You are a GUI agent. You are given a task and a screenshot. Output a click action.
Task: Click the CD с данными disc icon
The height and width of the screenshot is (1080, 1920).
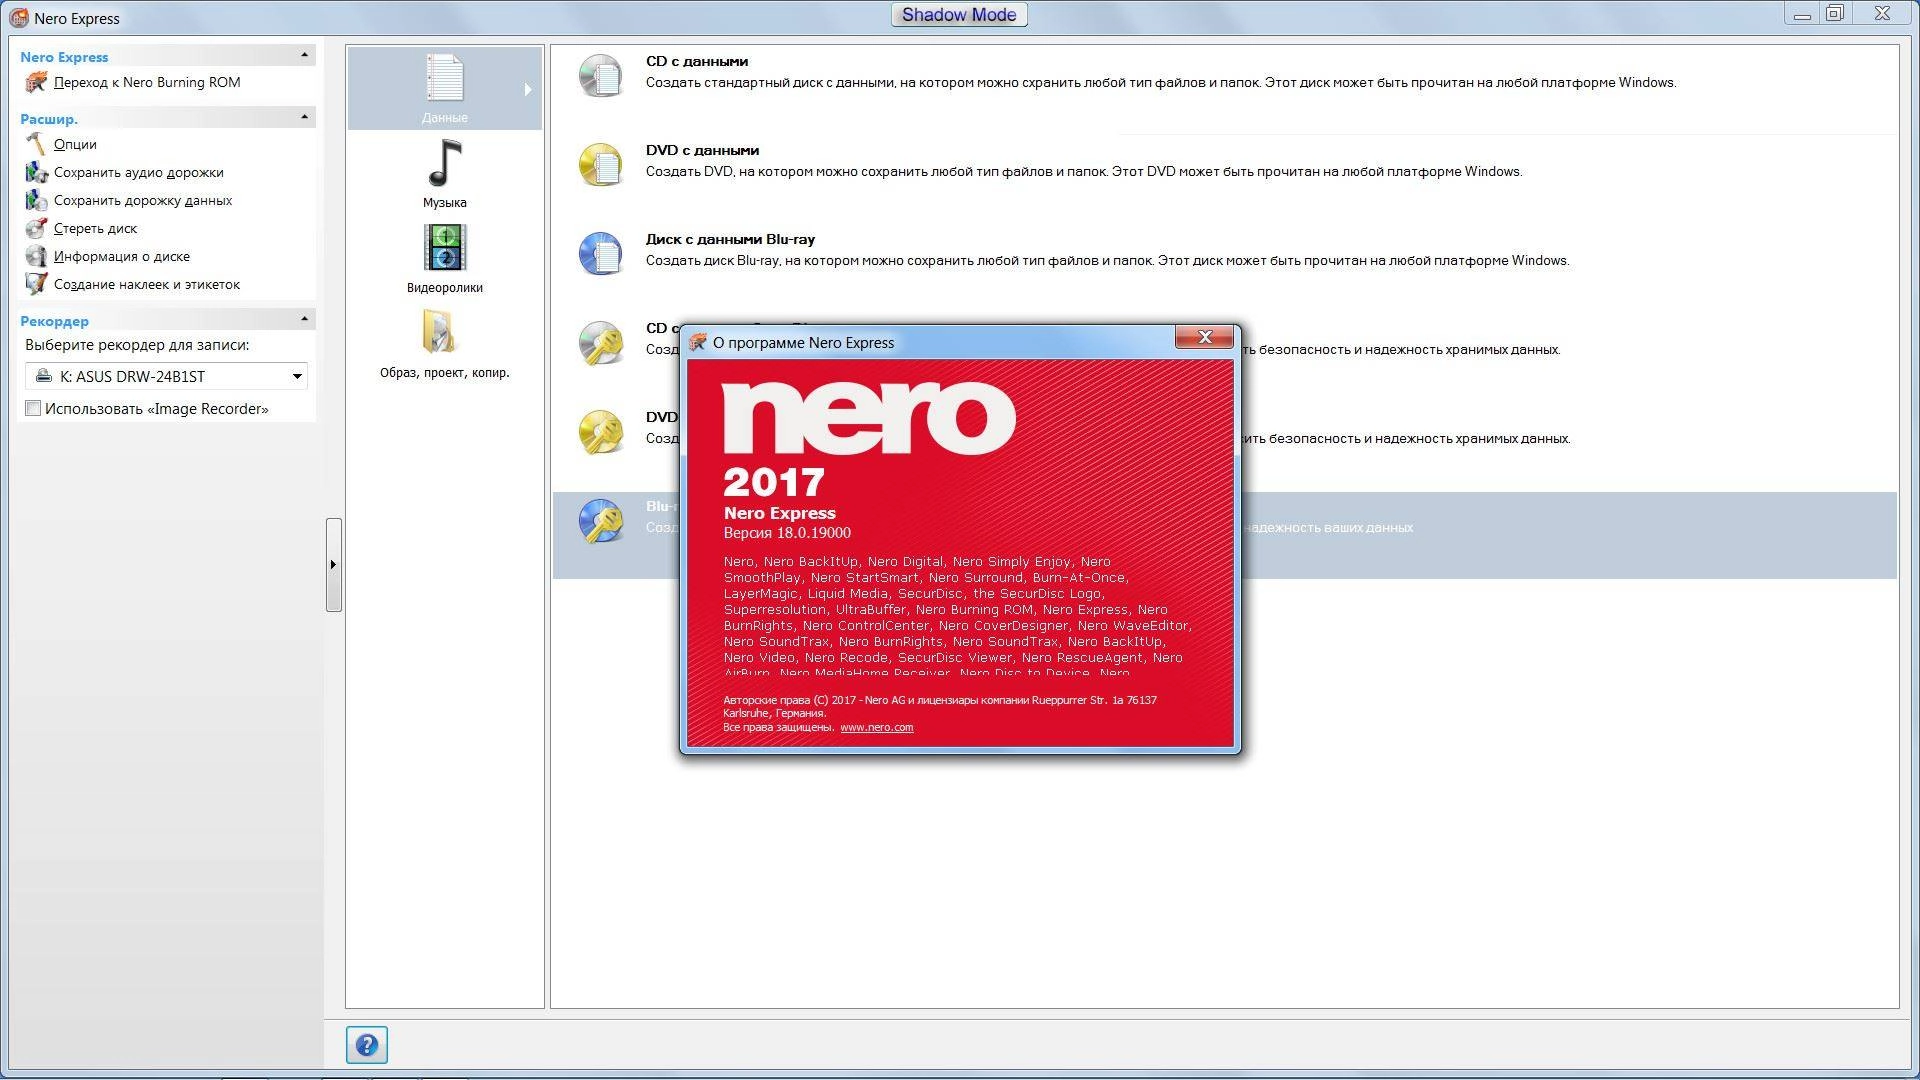pos(600,75)
